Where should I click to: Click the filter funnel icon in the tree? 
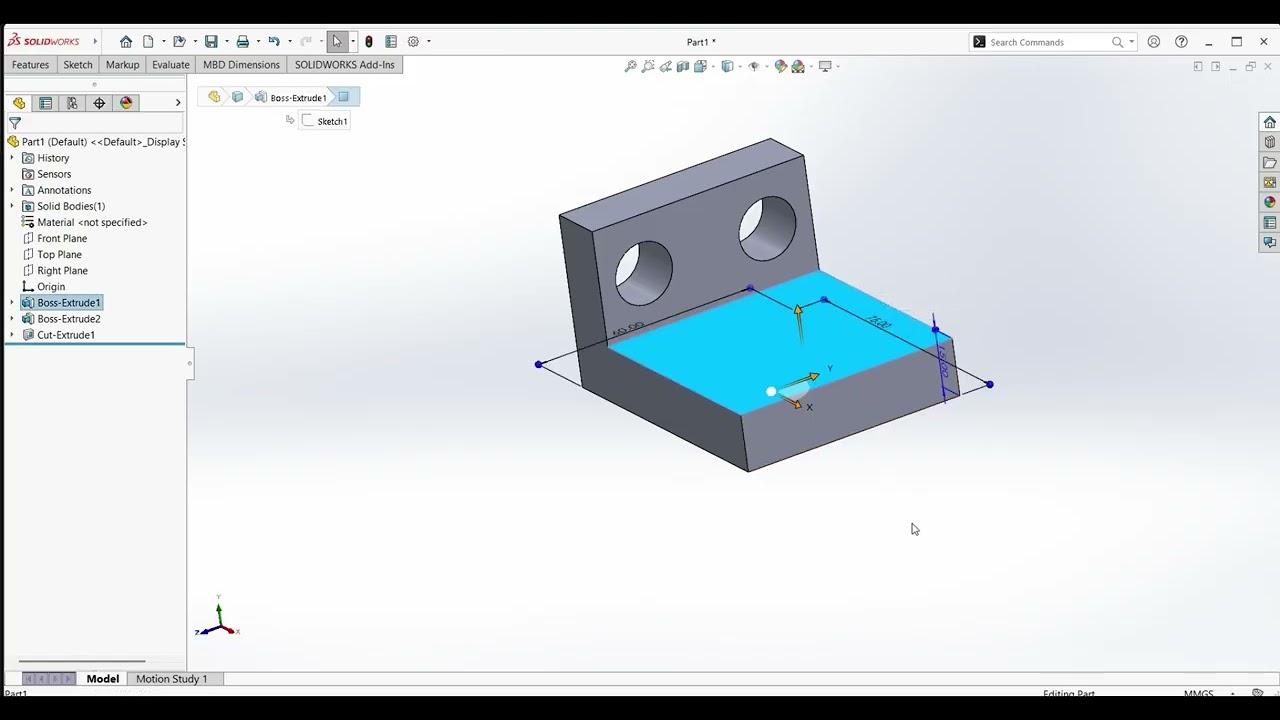pos(15,123)
